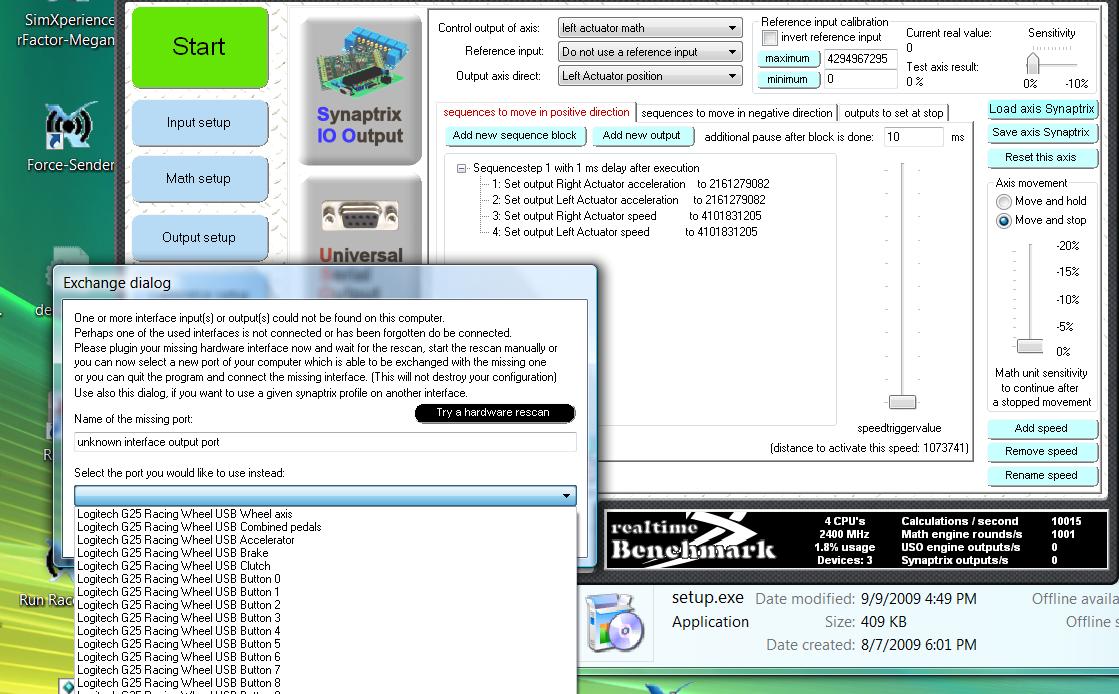This screenshot has width=1119, height=694.
Task: Choose Logitech G25 Button 5 option
Action: [x=325, y=644]
